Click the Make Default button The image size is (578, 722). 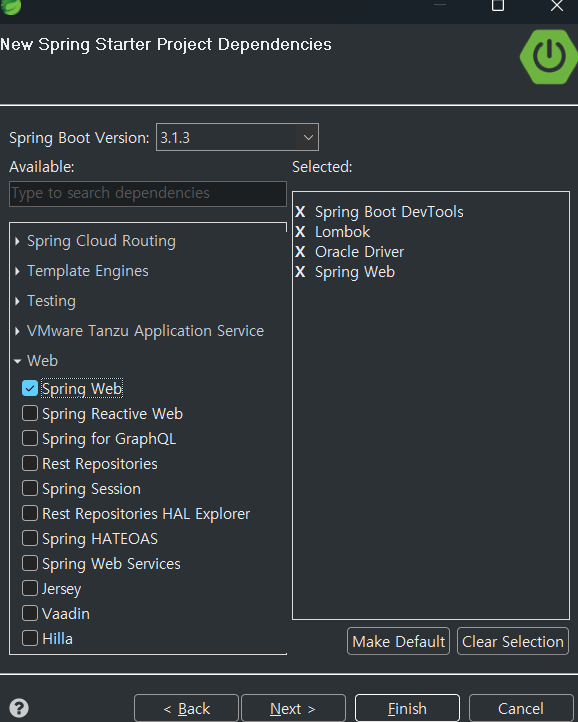[398, 641]
